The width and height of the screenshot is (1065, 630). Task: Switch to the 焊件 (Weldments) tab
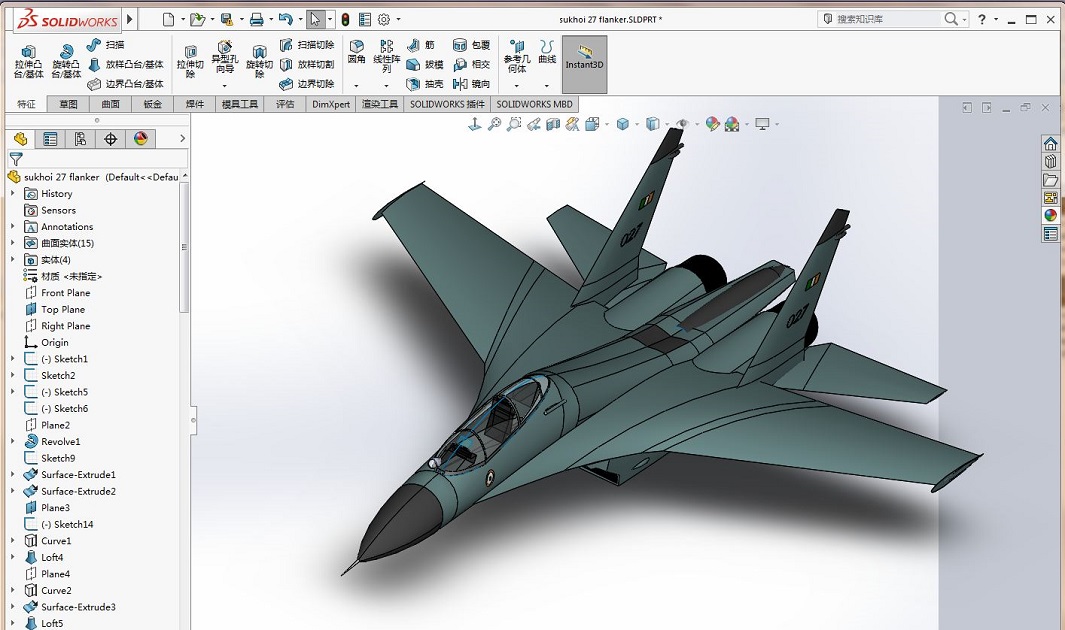[x=195, y=104]
